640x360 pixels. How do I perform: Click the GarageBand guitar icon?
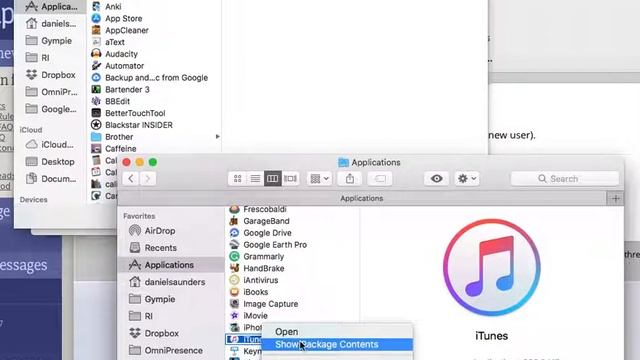click(234, 221)
